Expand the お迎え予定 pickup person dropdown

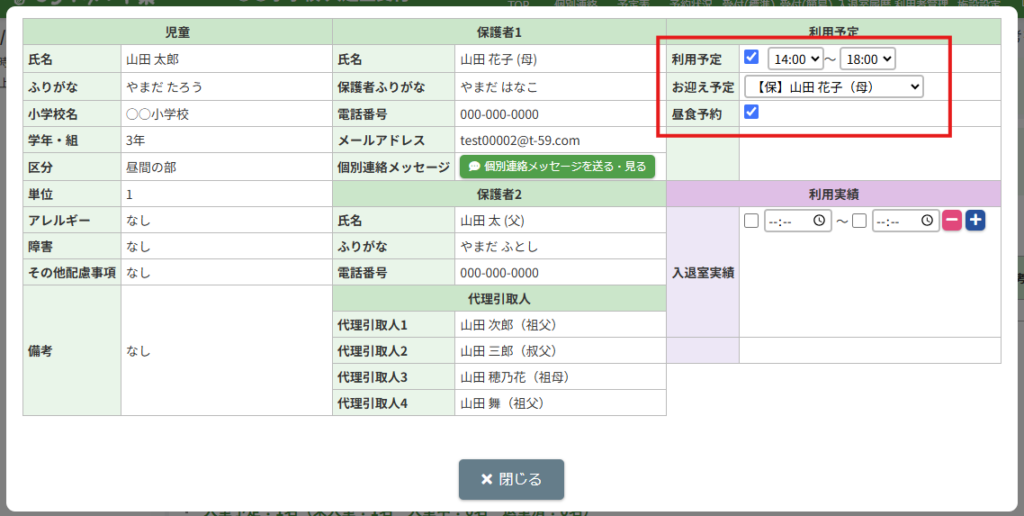tap(834, 87)
